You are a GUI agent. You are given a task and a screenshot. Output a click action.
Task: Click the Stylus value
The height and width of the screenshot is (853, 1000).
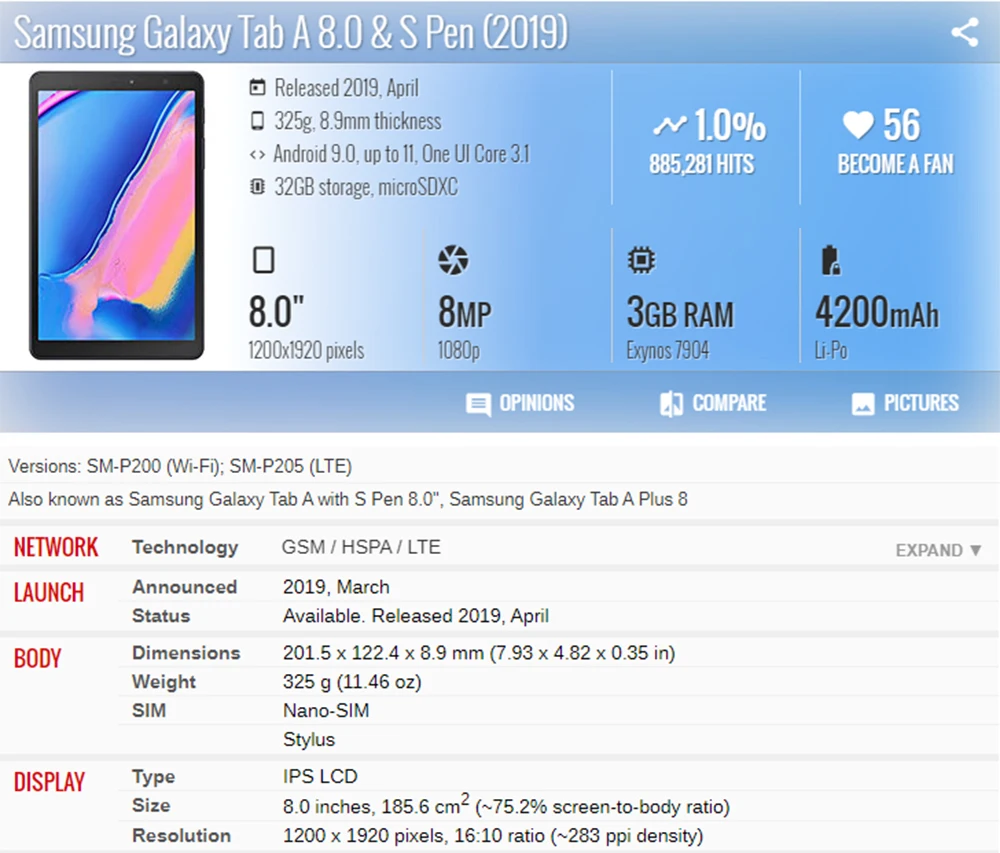pos(309,740)
